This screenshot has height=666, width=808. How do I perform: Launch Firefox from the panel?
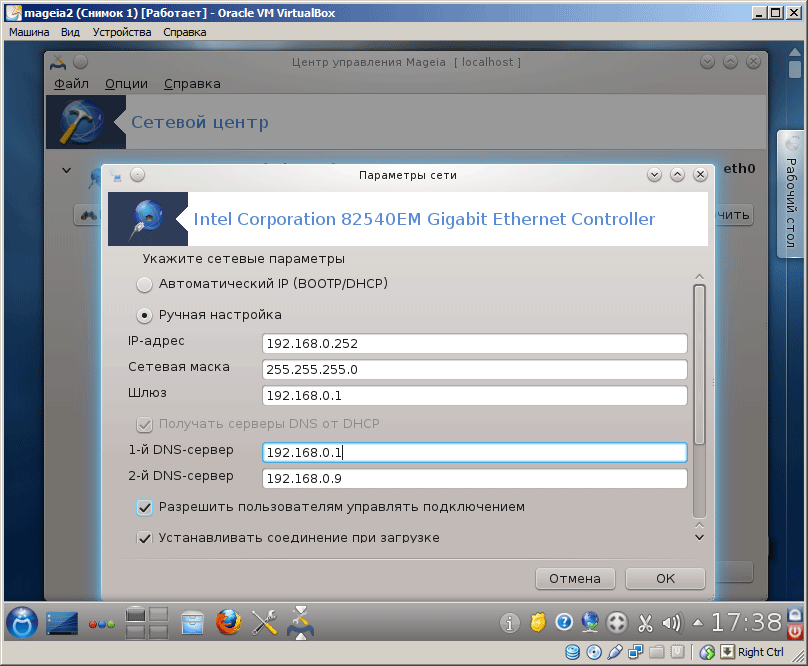pos(229,622)
